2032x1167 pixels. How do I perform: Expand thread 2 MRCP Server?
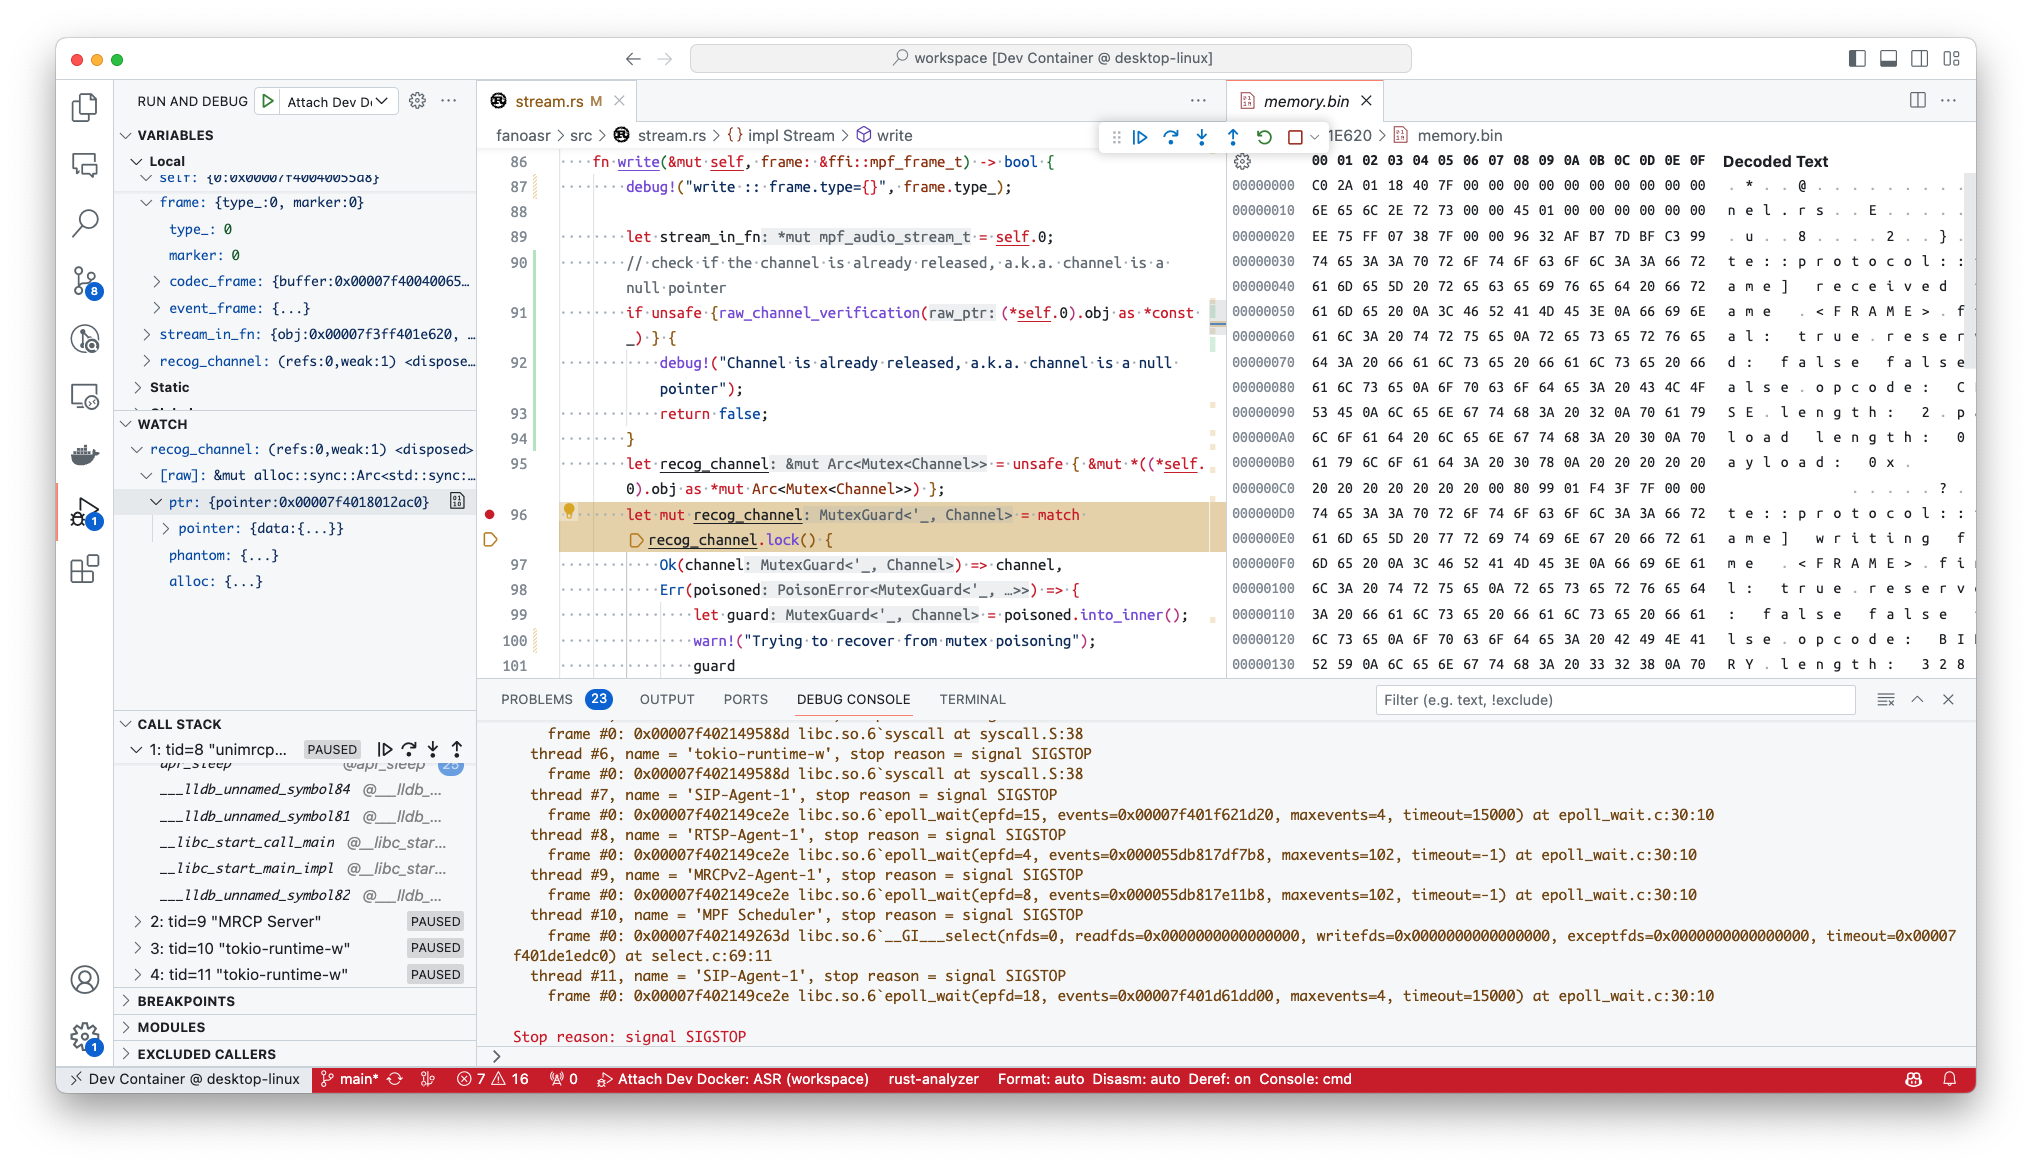coord(137,921)
